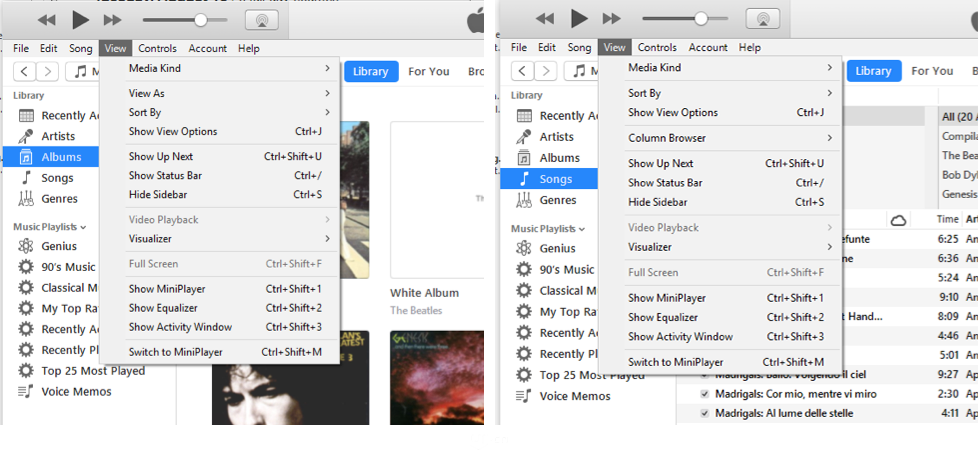
Task: Click the forward arrow in the right window
Action: pyautogui.click(x=546, y=71)
